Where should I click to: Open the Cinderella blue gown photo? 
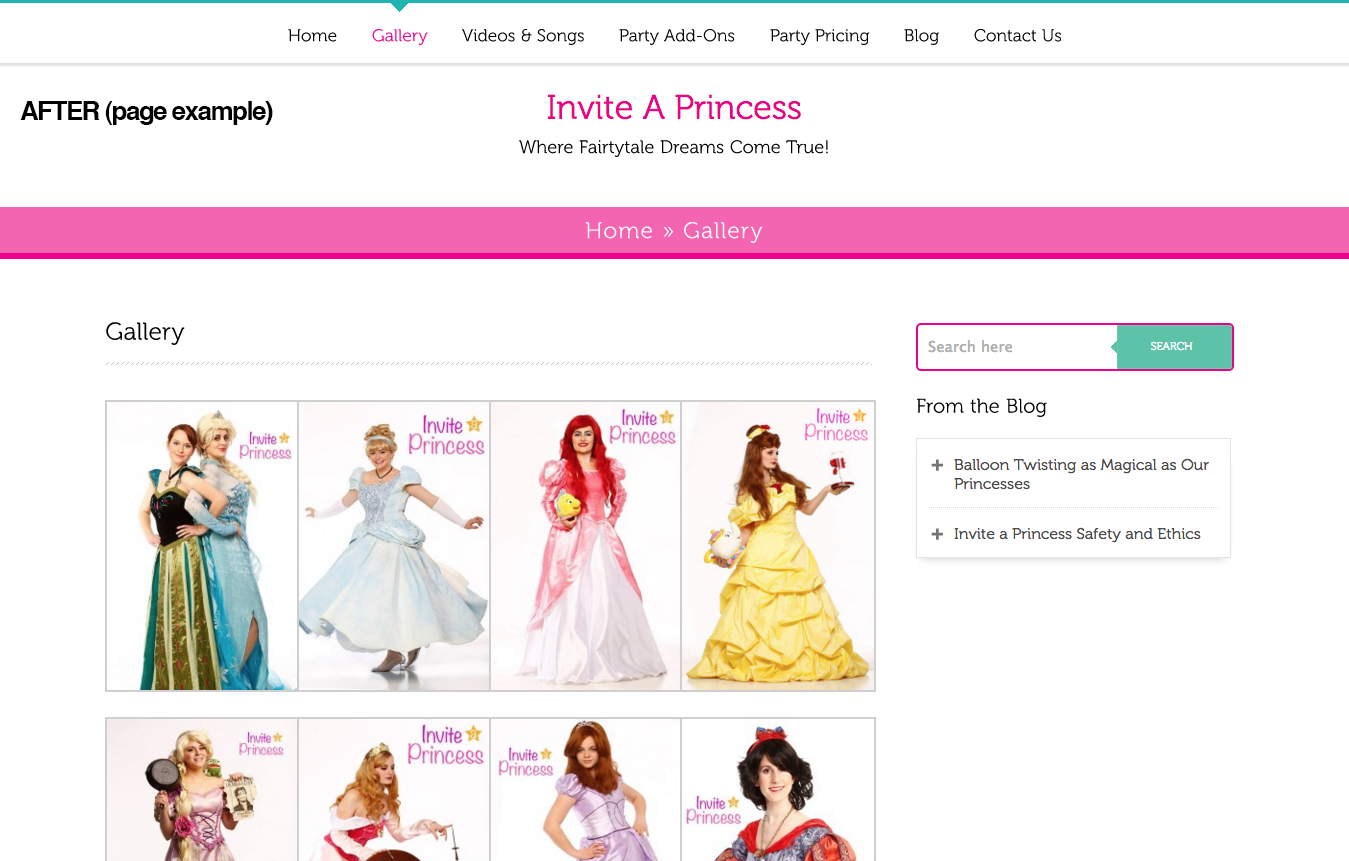tap(394, 546)
